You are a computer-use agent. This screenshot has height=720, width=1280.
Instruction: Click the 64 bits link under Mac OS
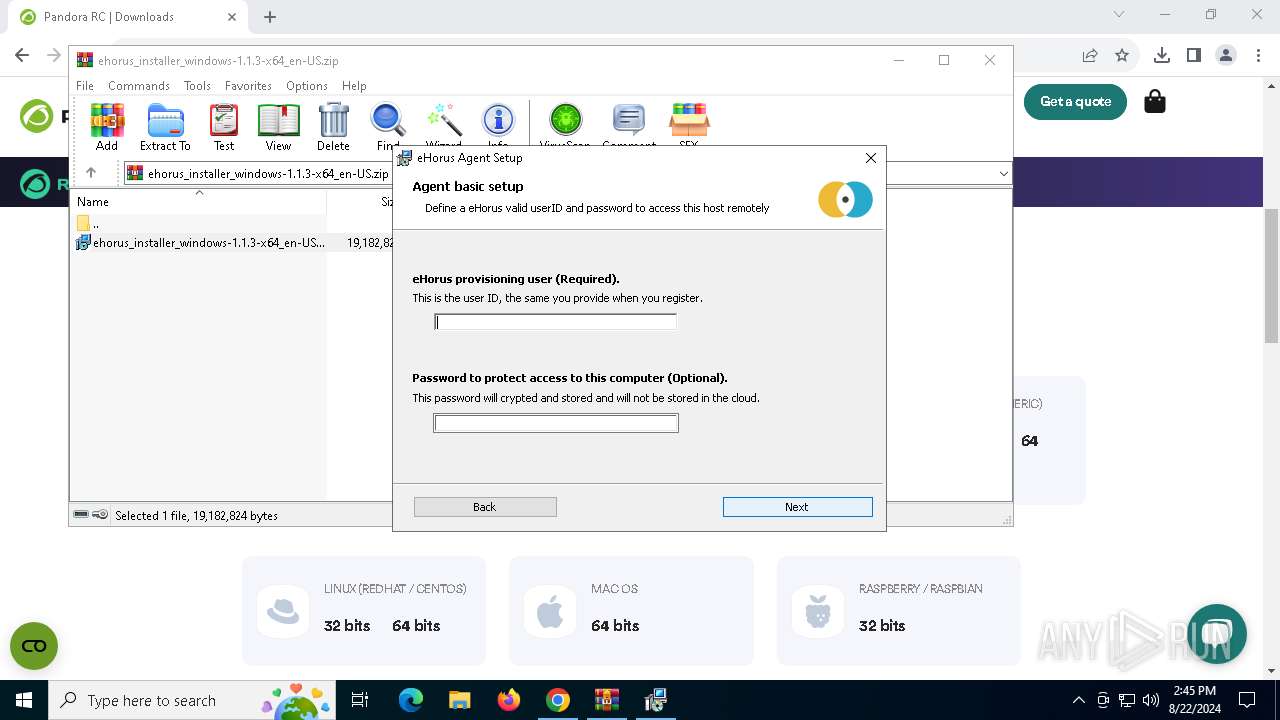pyautogui.click(x=614, y=626)
